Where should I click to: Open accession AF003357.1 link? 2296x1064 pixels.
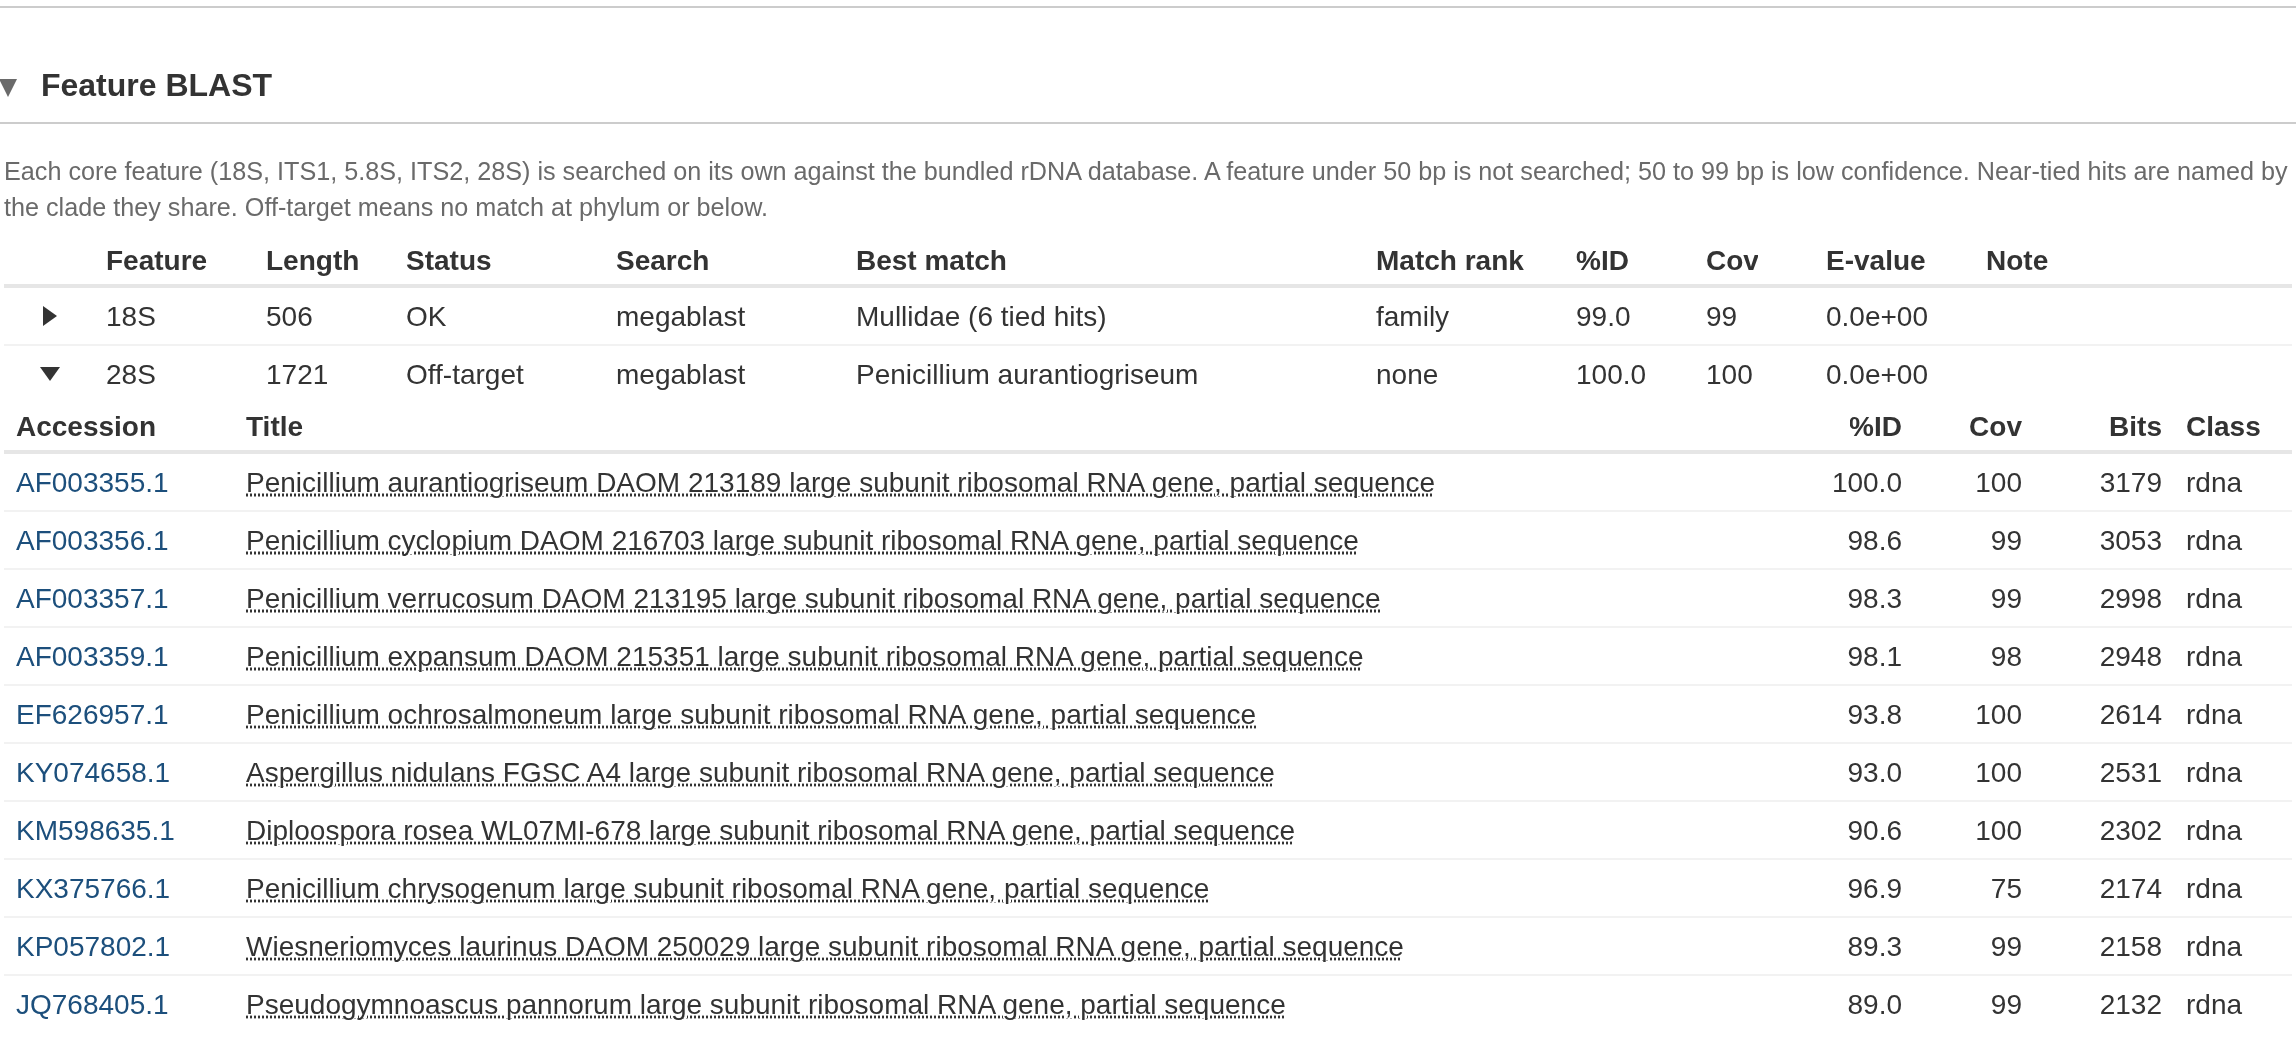coord(92,599)
